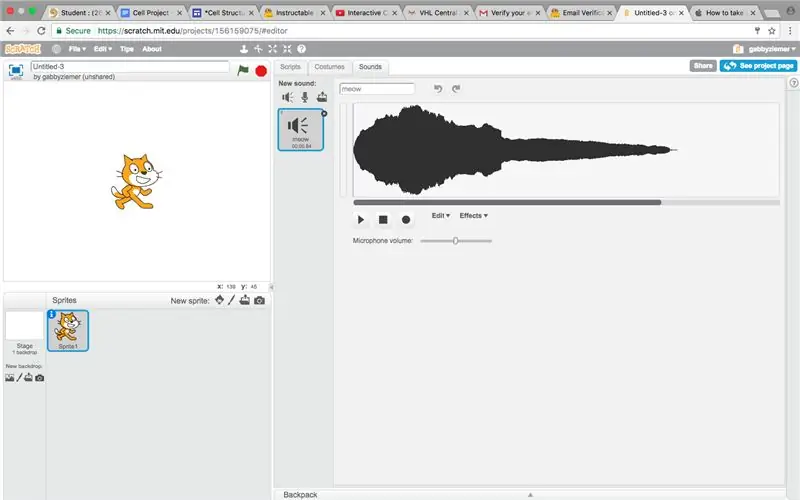
Task: Switch to the Scripts tab
Action: tap(290, 67)
